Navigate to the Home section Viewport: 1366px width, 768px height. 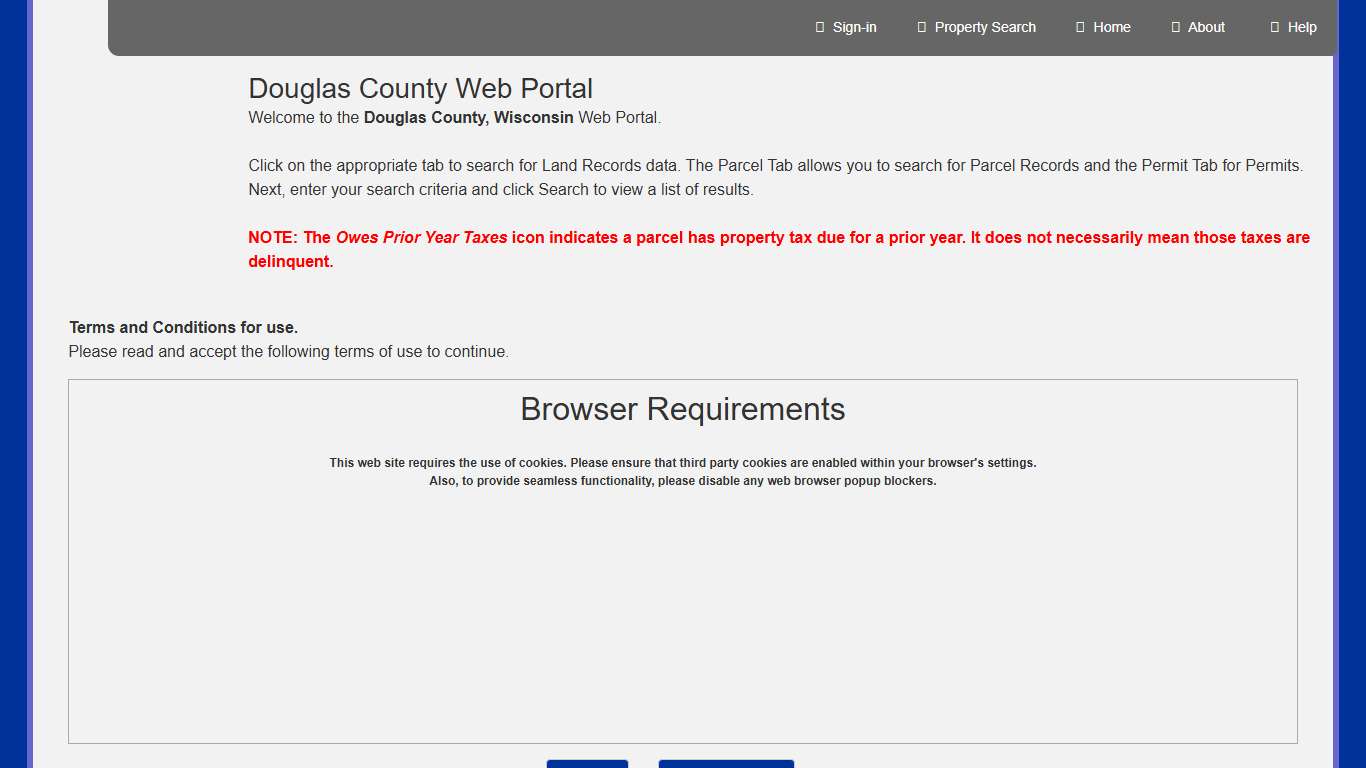pyautogui.click(x=1112, y=27)
